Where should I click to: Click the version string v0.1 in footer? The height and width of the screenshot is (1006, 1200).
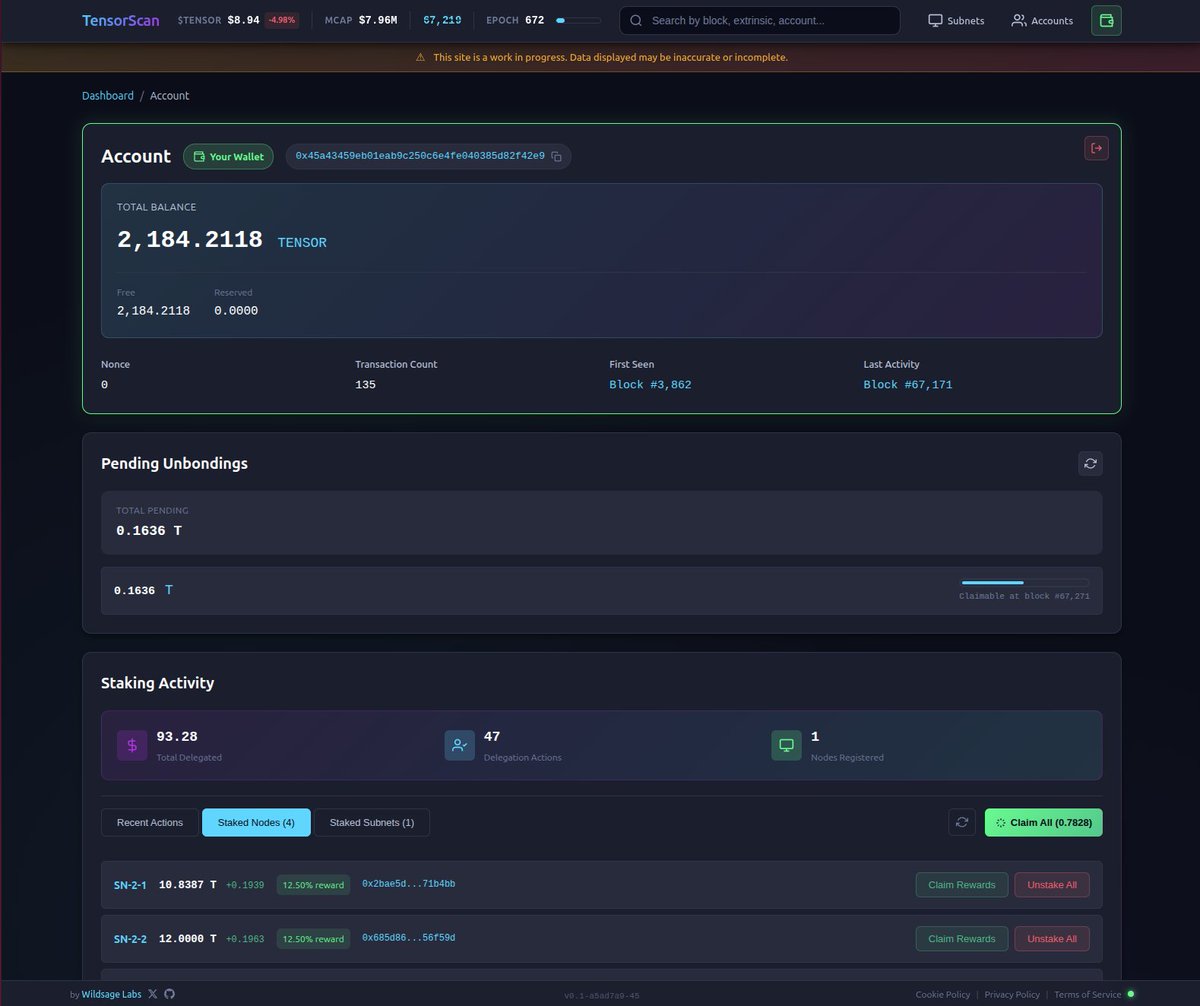pos(601,996)
